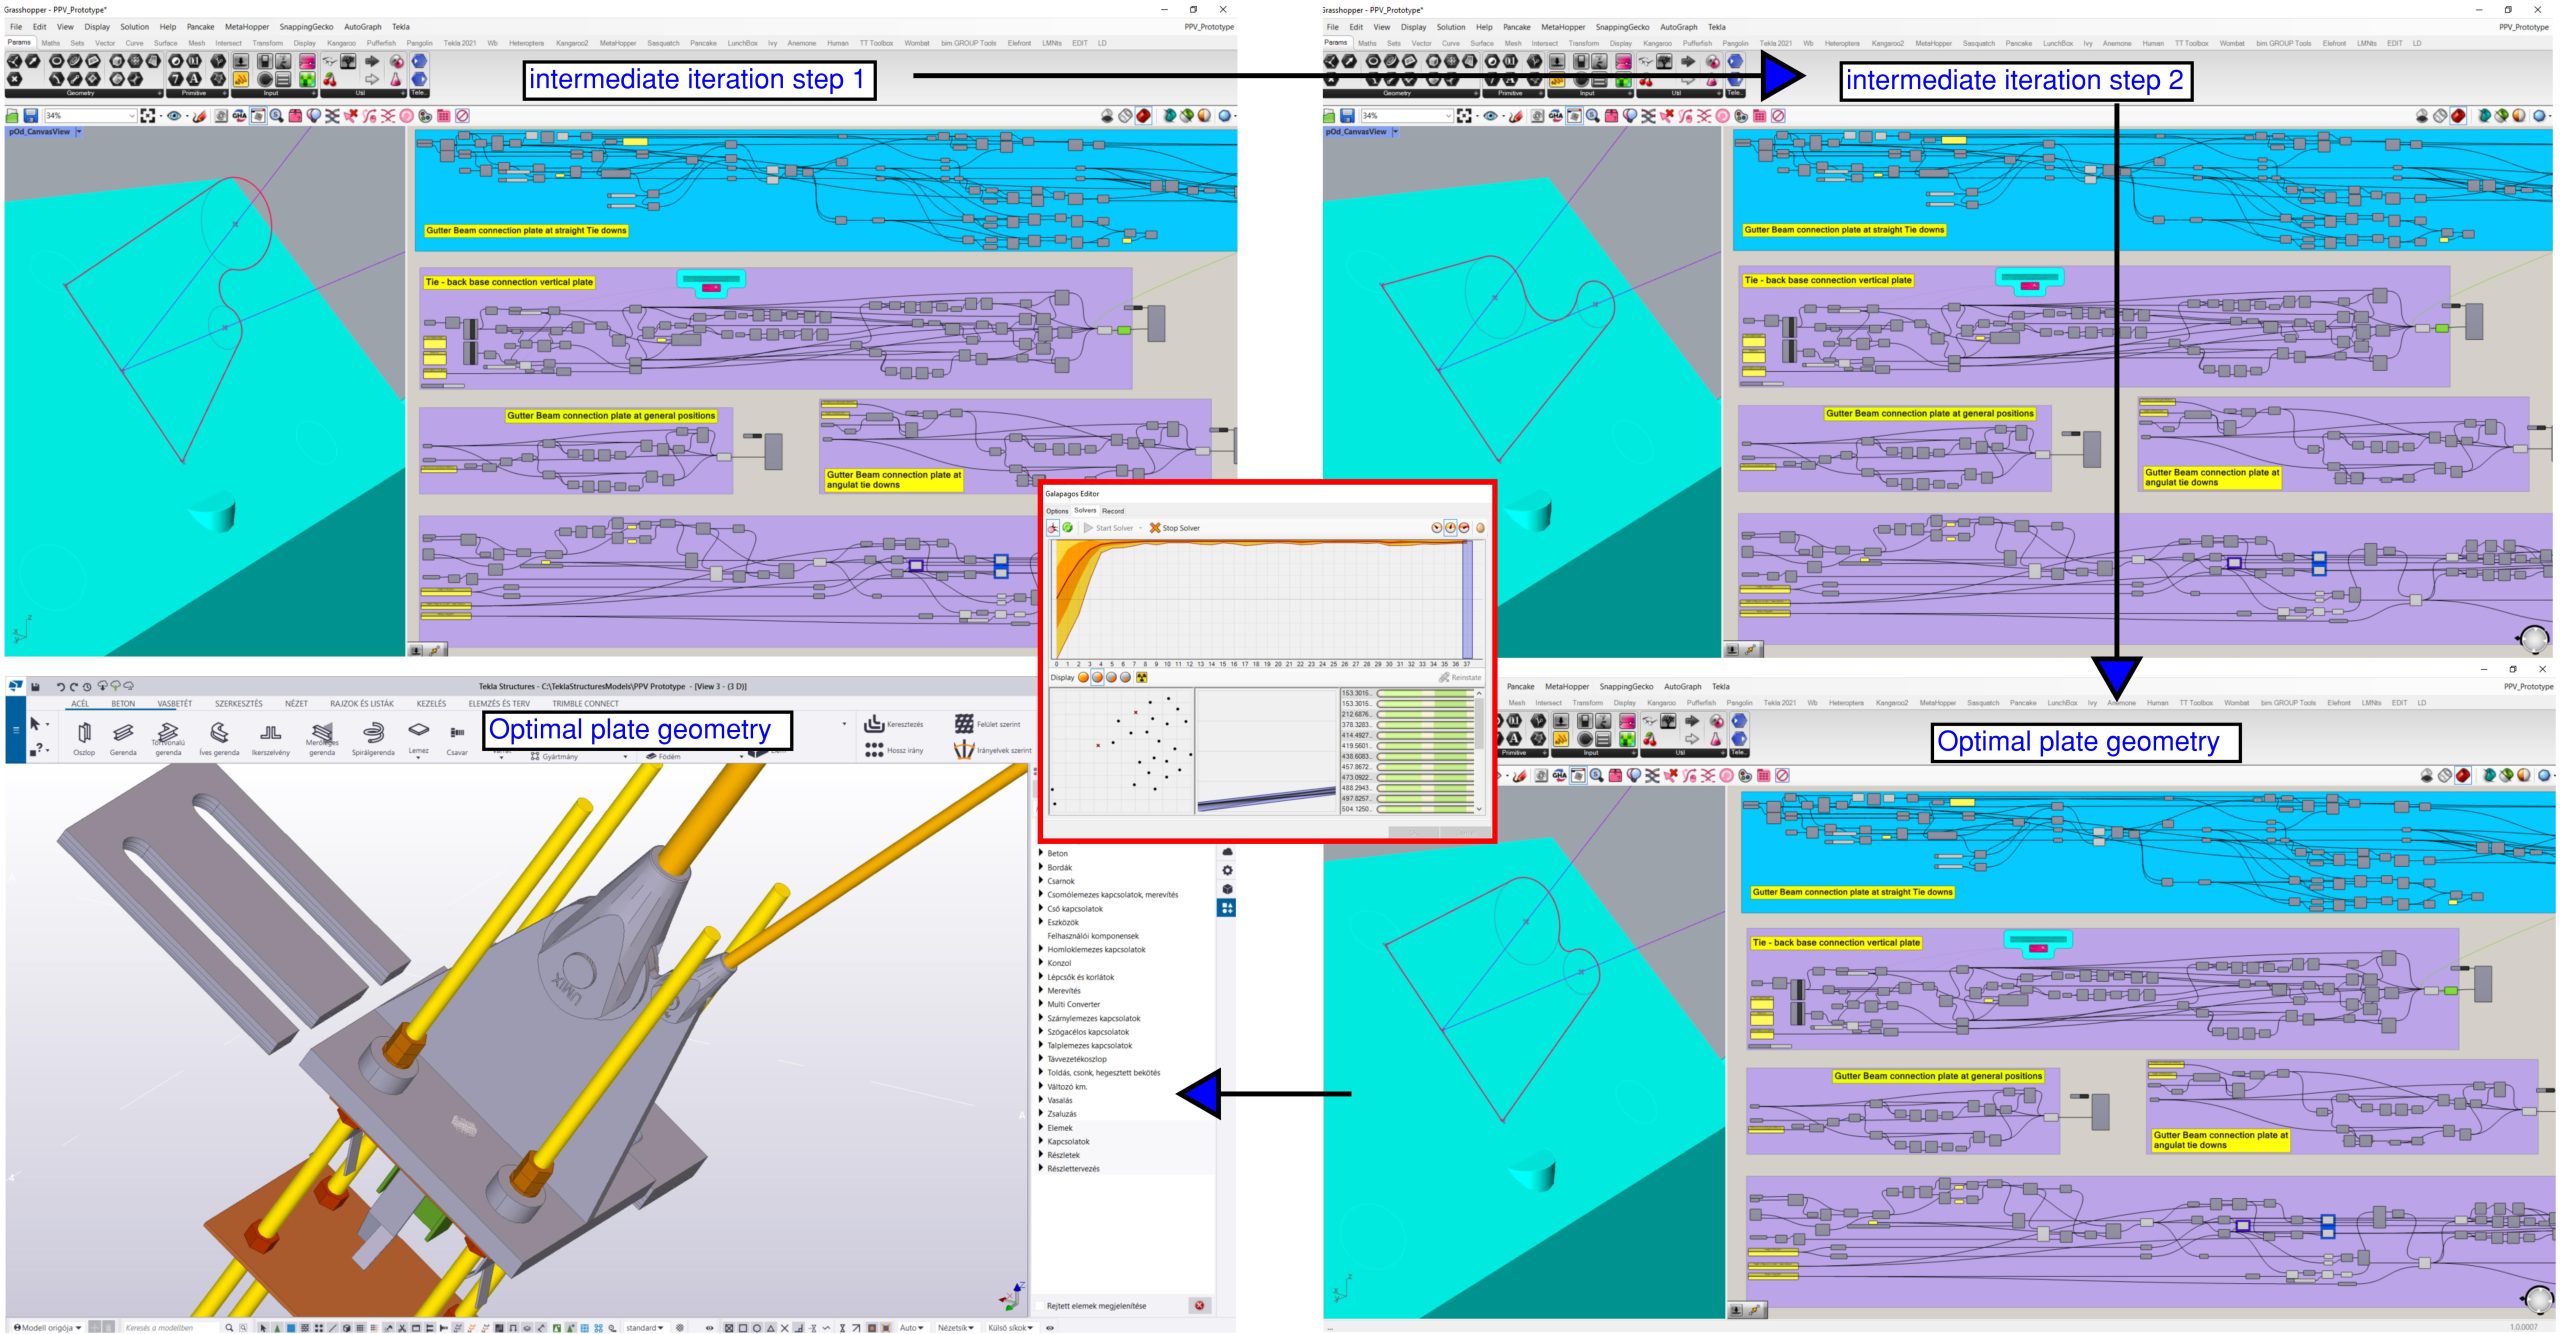
Task: Click the Reinstate button in Galapagos
Action: pos(1460,678)
